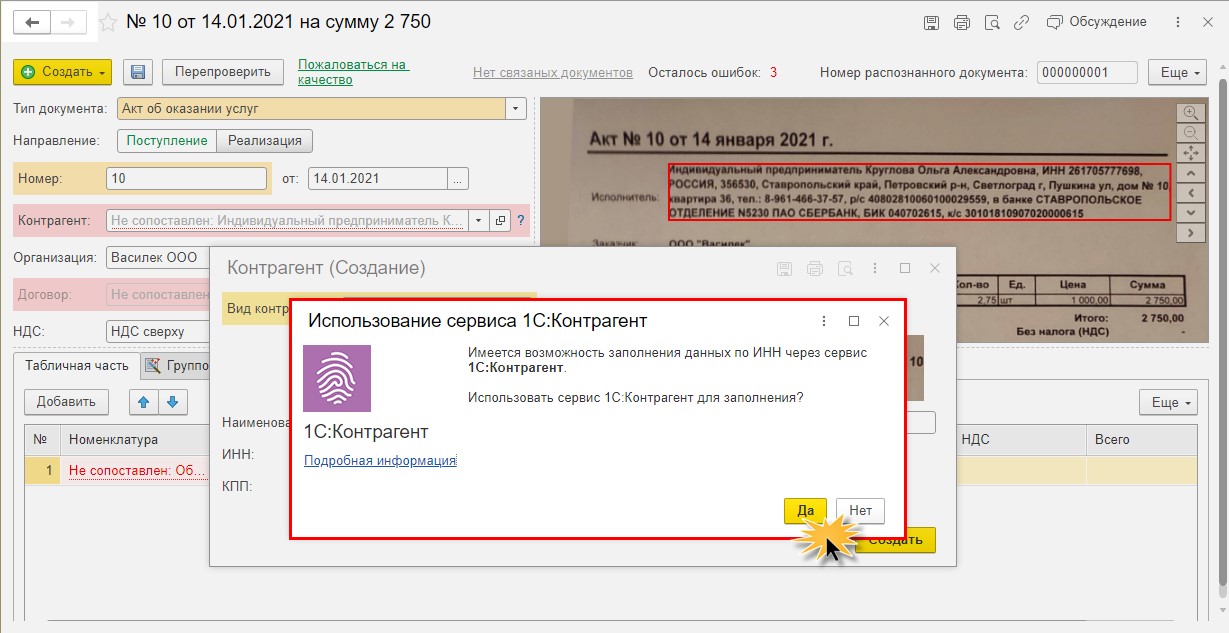1229x633 pixels.
Task: Click the Перепроверить button
Action: pyautogui.click(x=223, y=72)
